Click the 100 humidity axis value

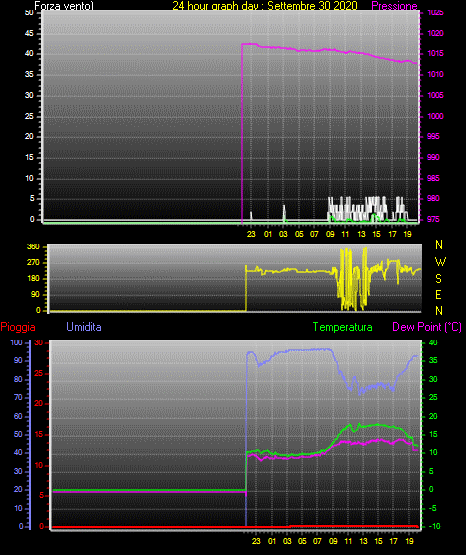pyautogui.click(x=17, y=342)
